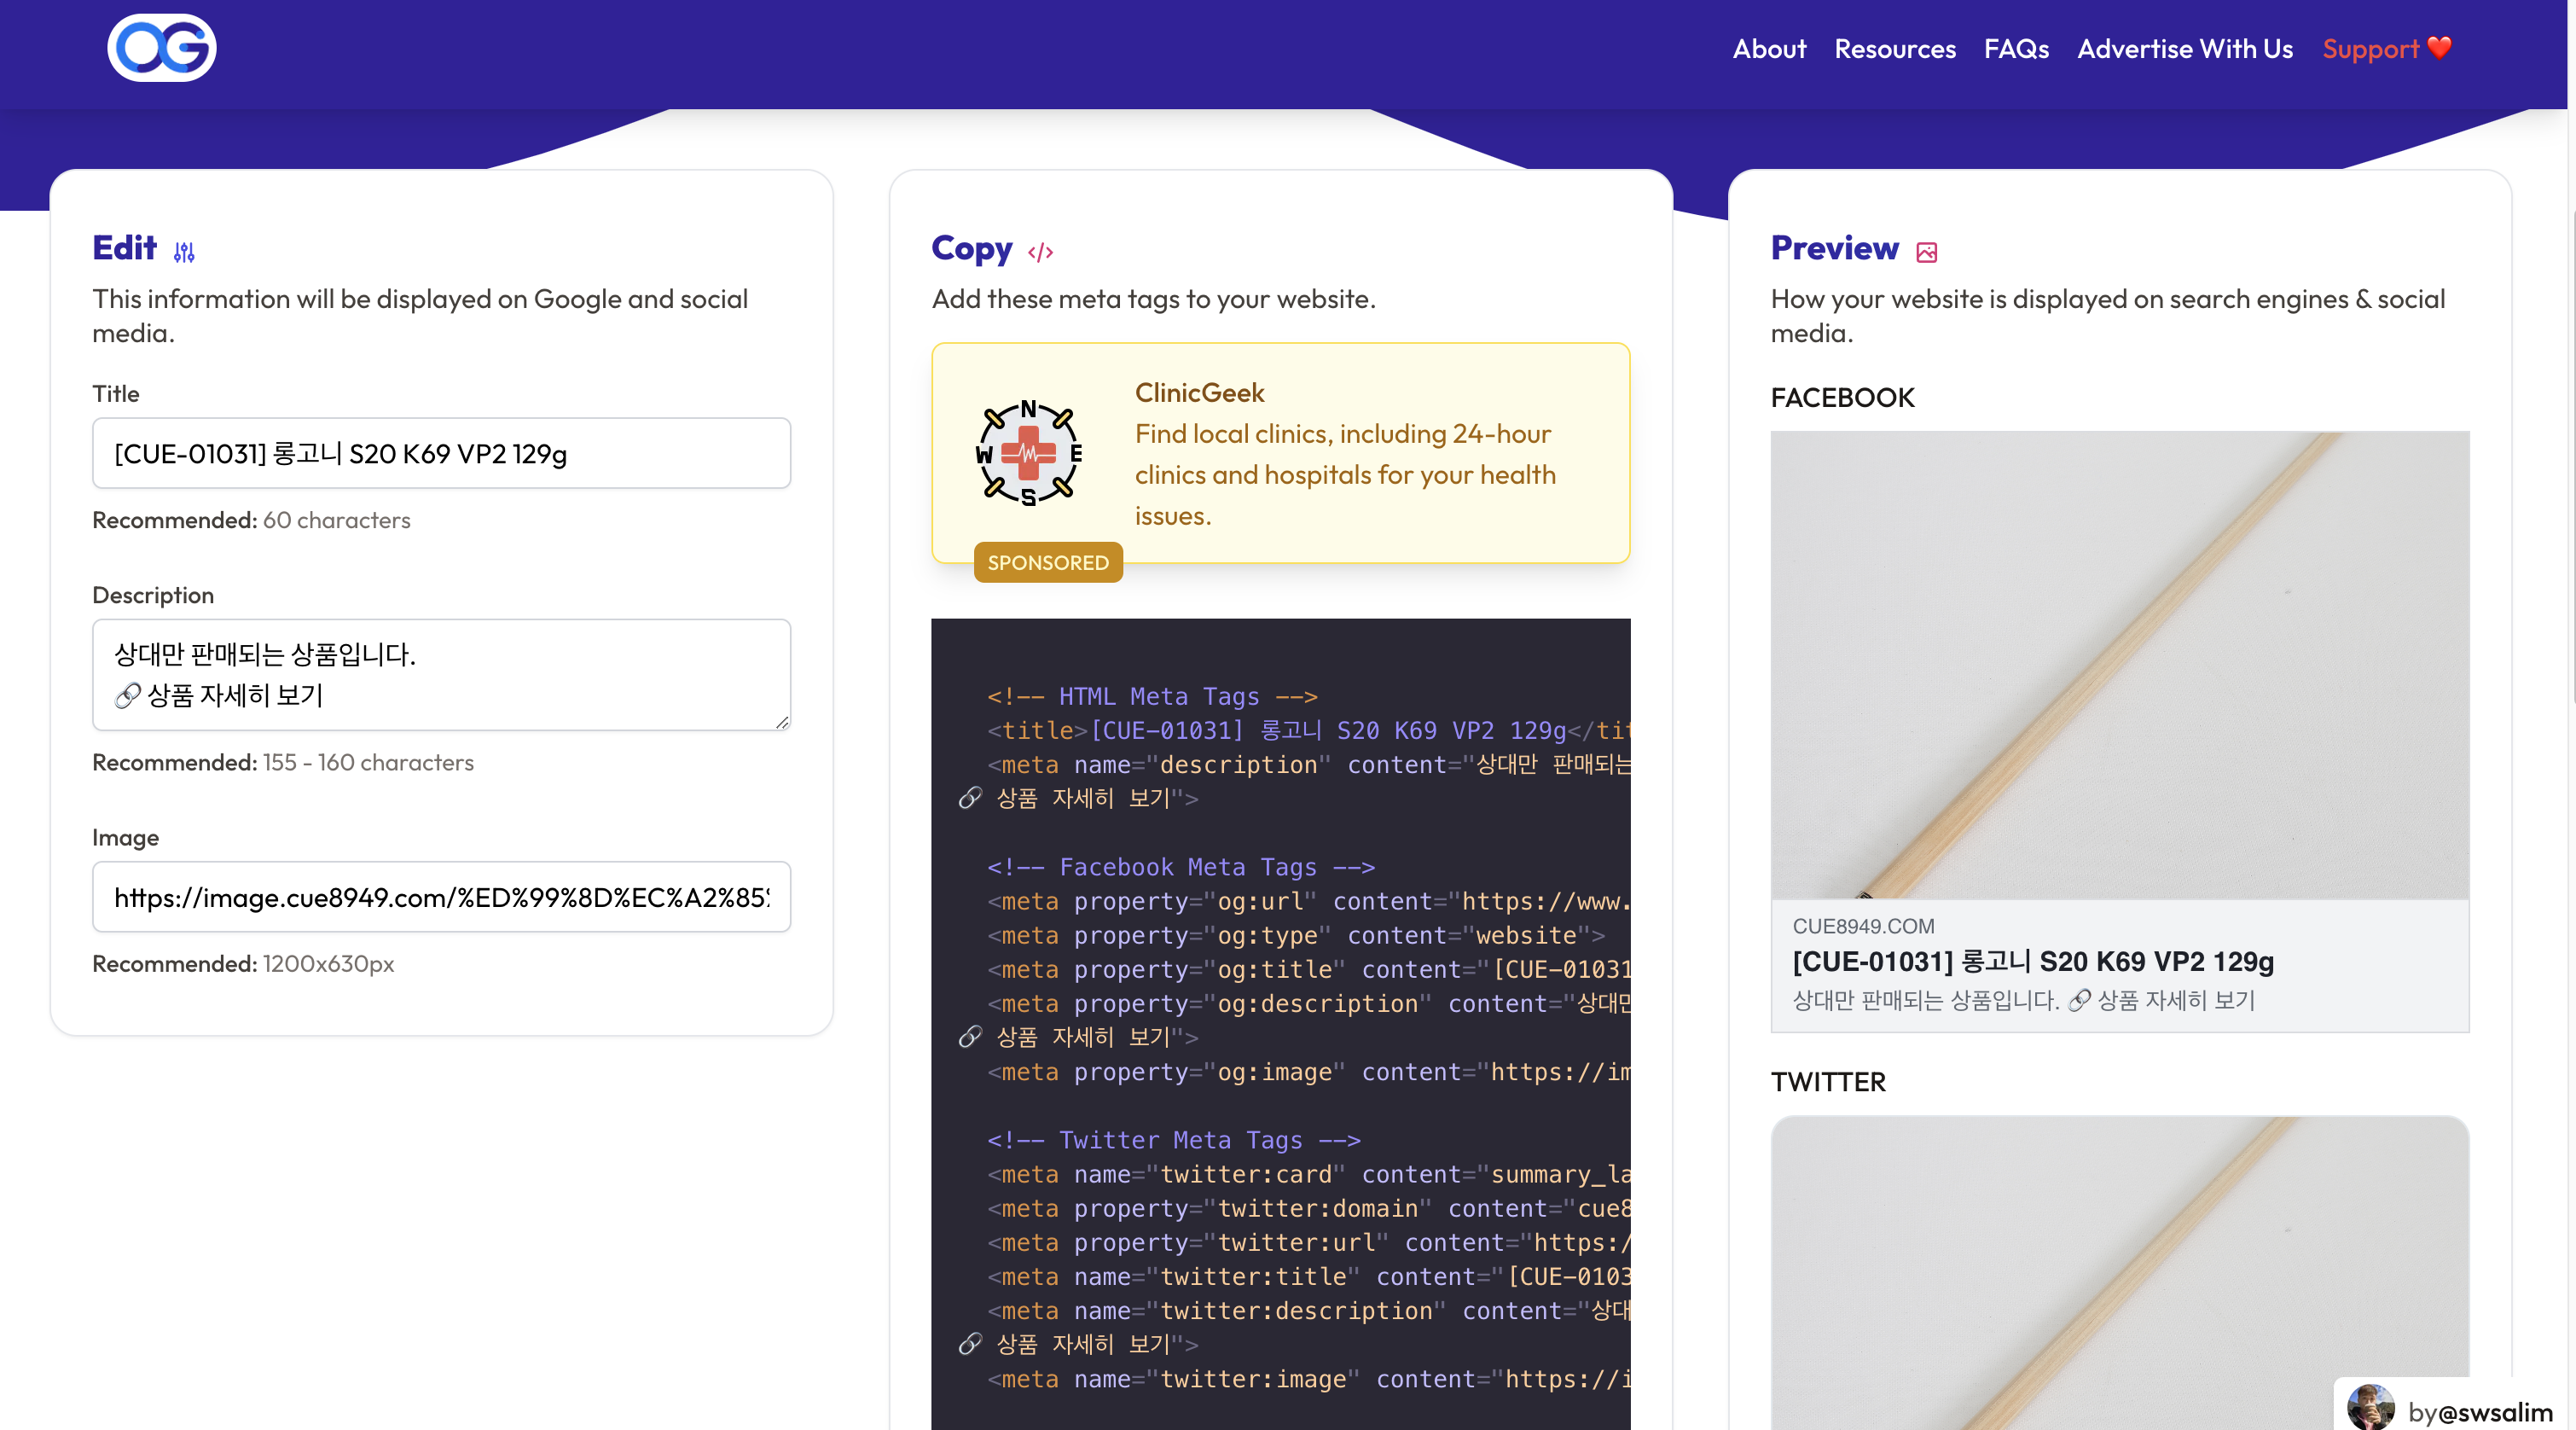The height and width of the screenshot is (1430, 2576).
Task: Click the heart icon next to Support
Action: [2439, 47]
